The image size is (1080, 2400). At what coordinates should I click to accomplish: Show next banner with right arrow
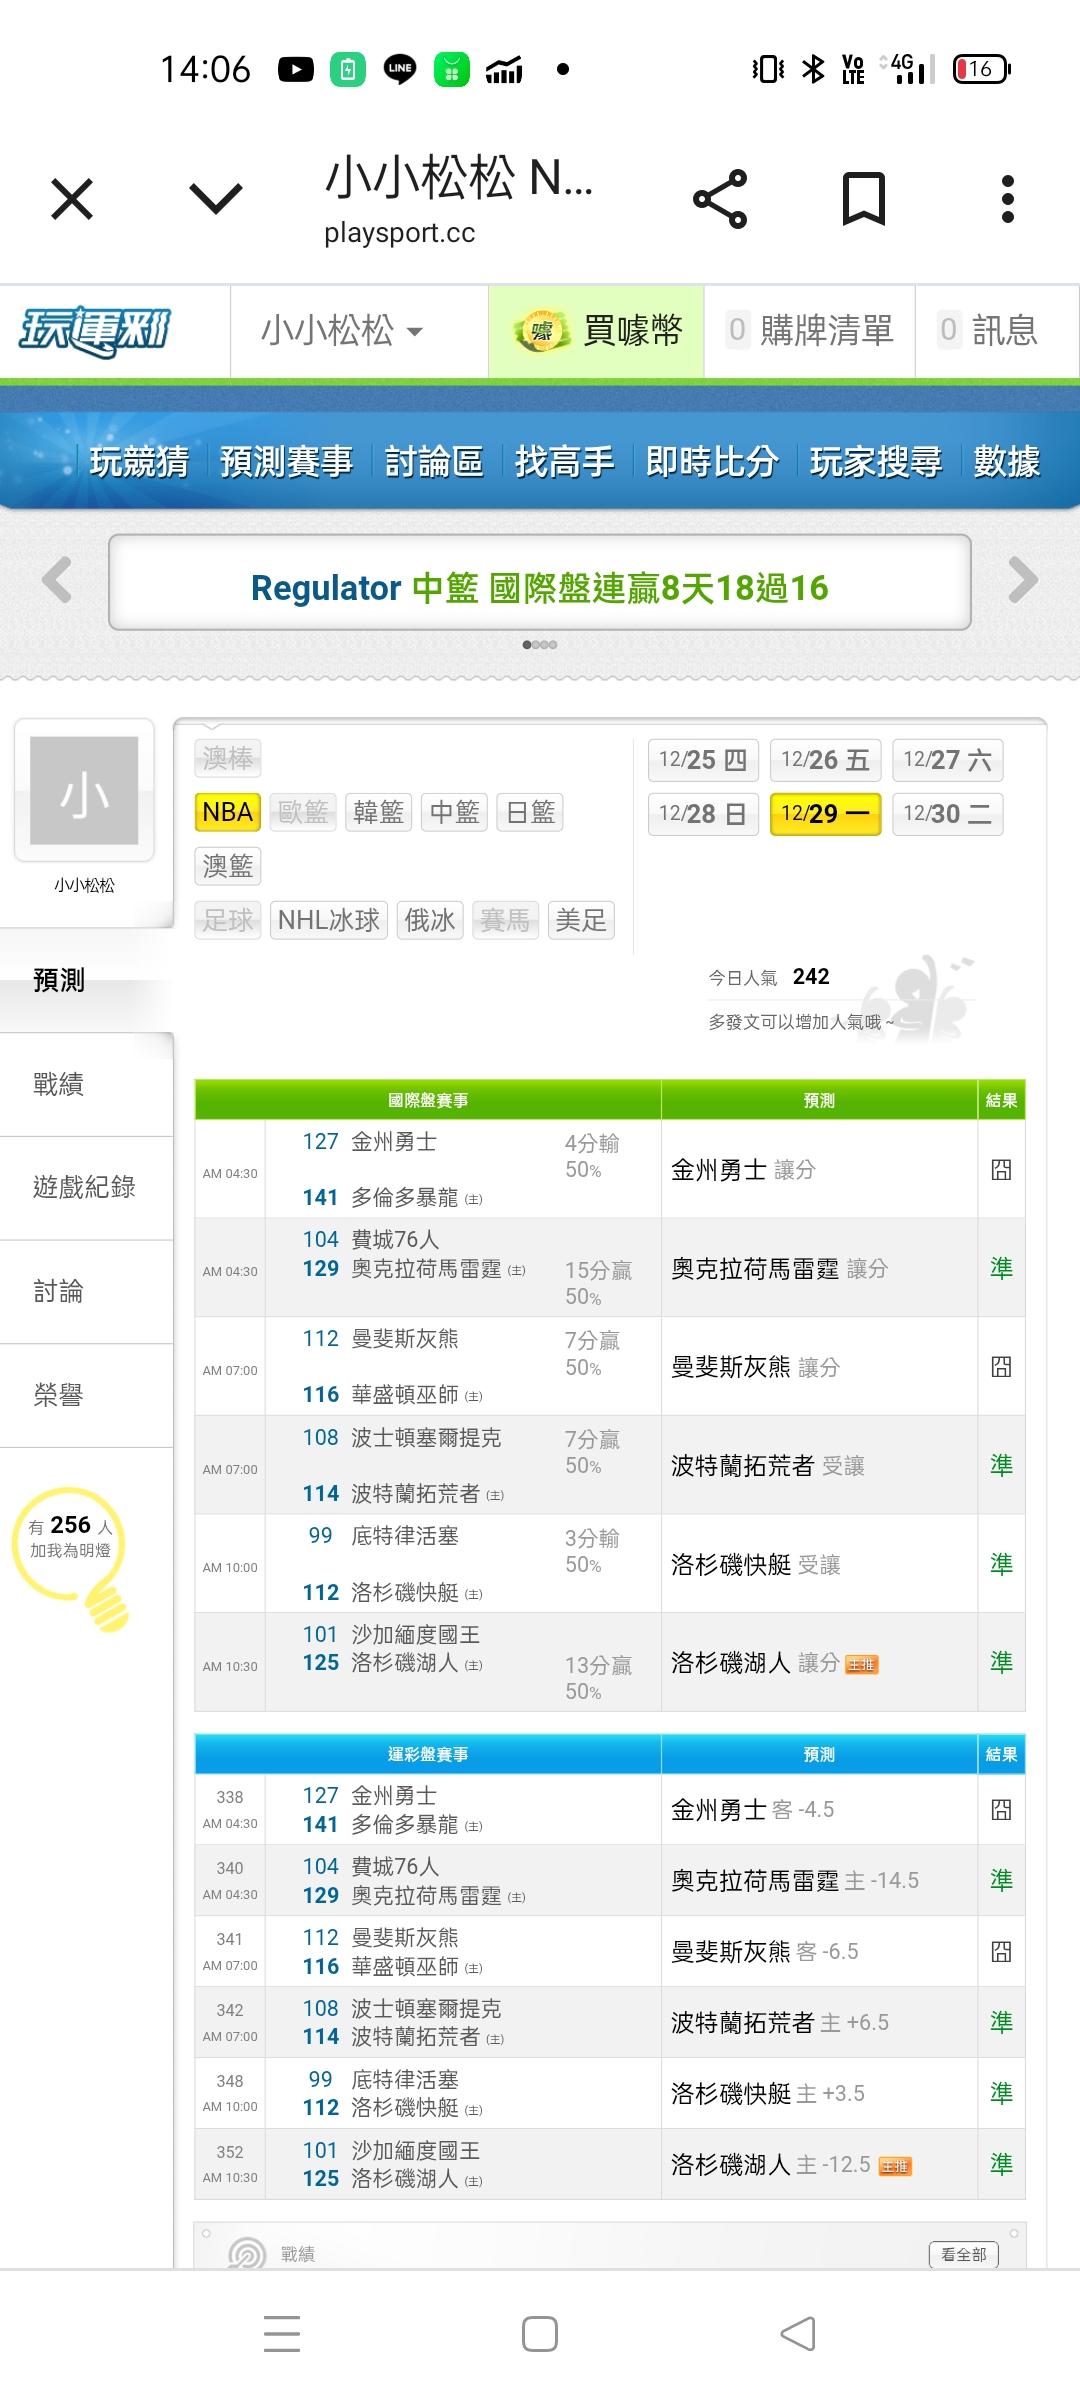[1023, 580]
